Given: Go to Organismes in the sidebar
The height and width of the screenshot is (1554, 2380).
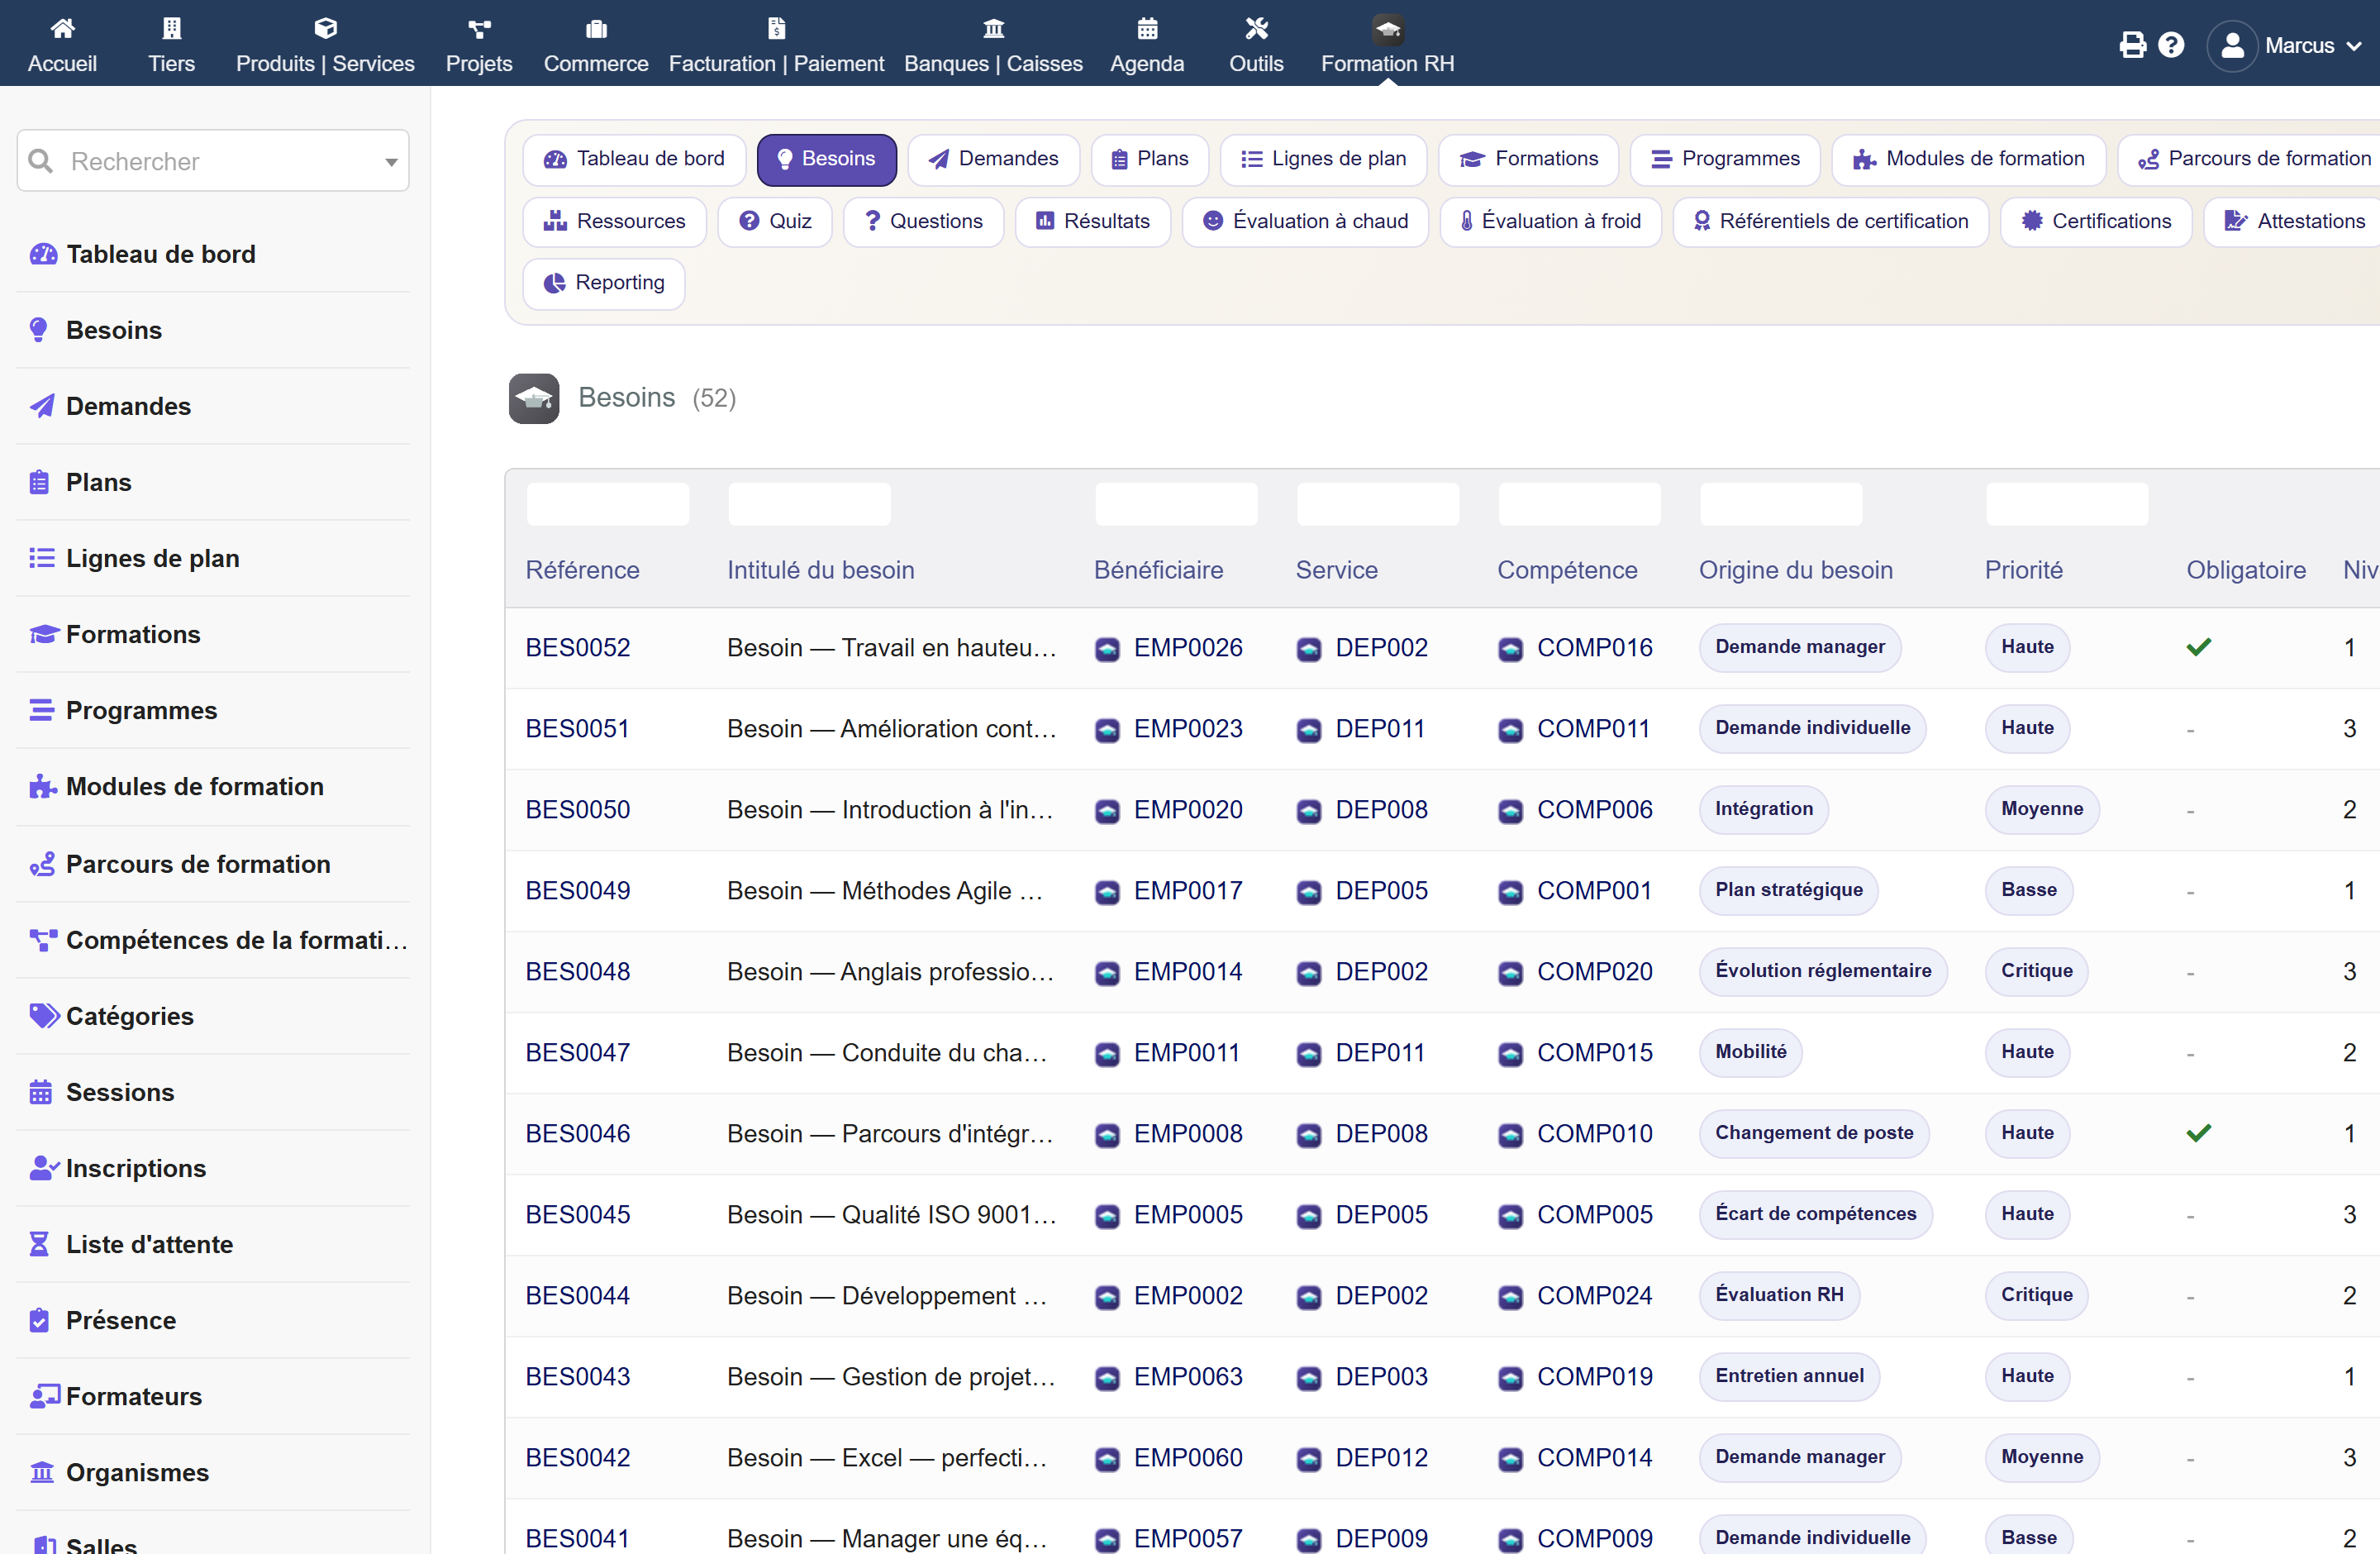Looking at the screenshot, I should tap(137, 1473).
